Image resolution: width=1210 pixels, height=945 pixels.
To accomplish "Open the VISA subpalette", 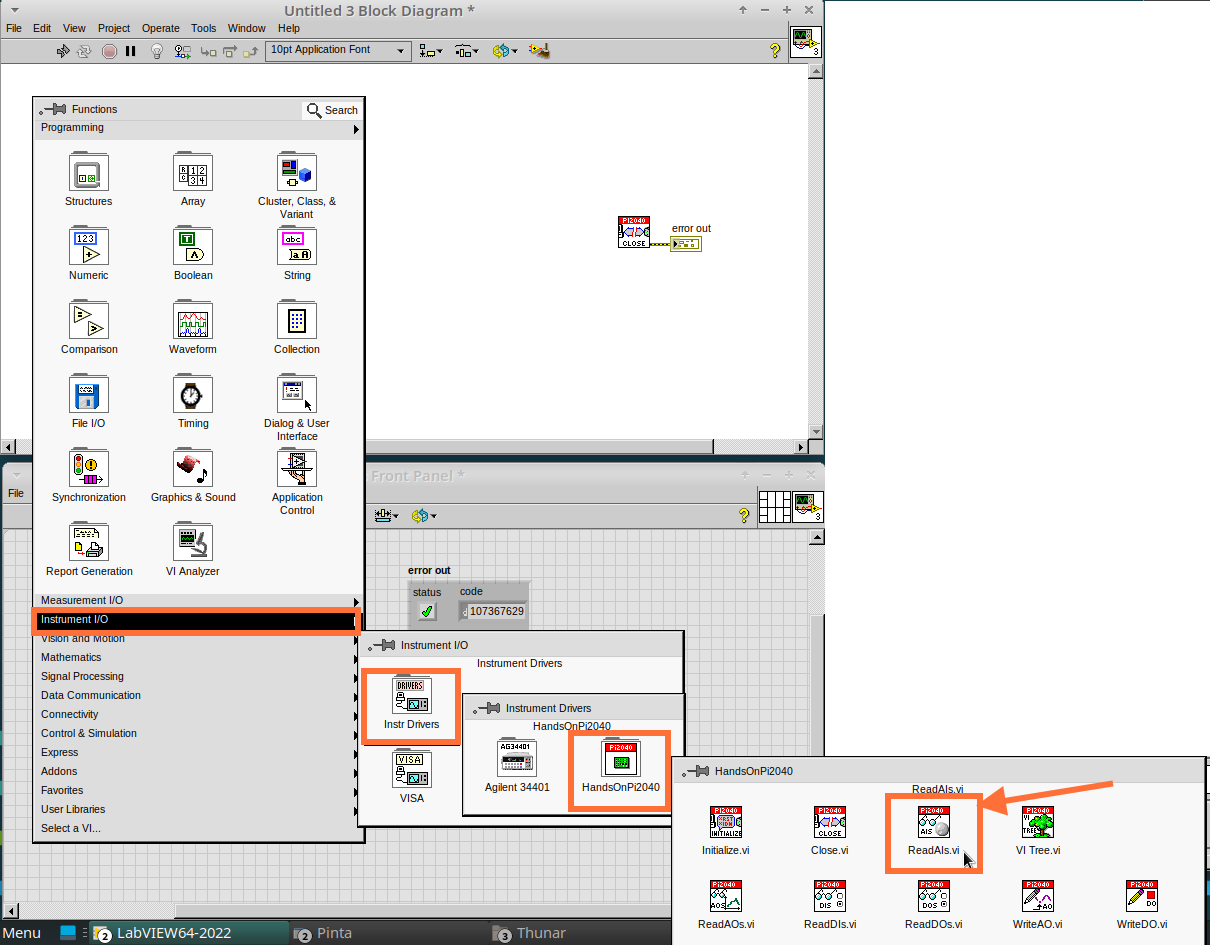I will [411, 778].
